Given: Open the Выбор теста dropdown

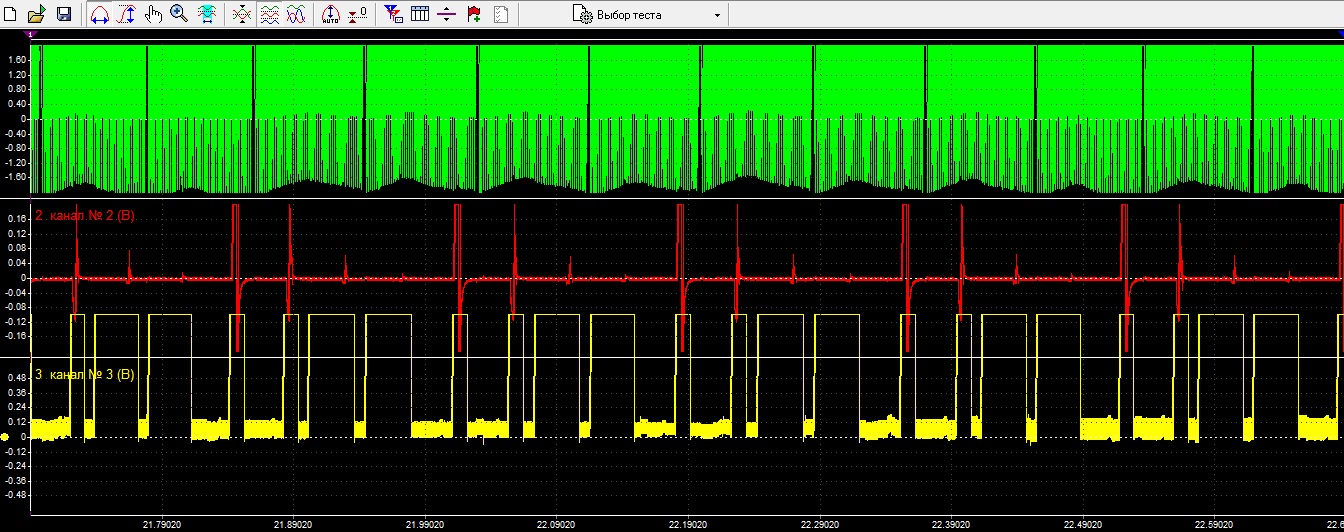Looking at the screenshot, I should point(648,15).
